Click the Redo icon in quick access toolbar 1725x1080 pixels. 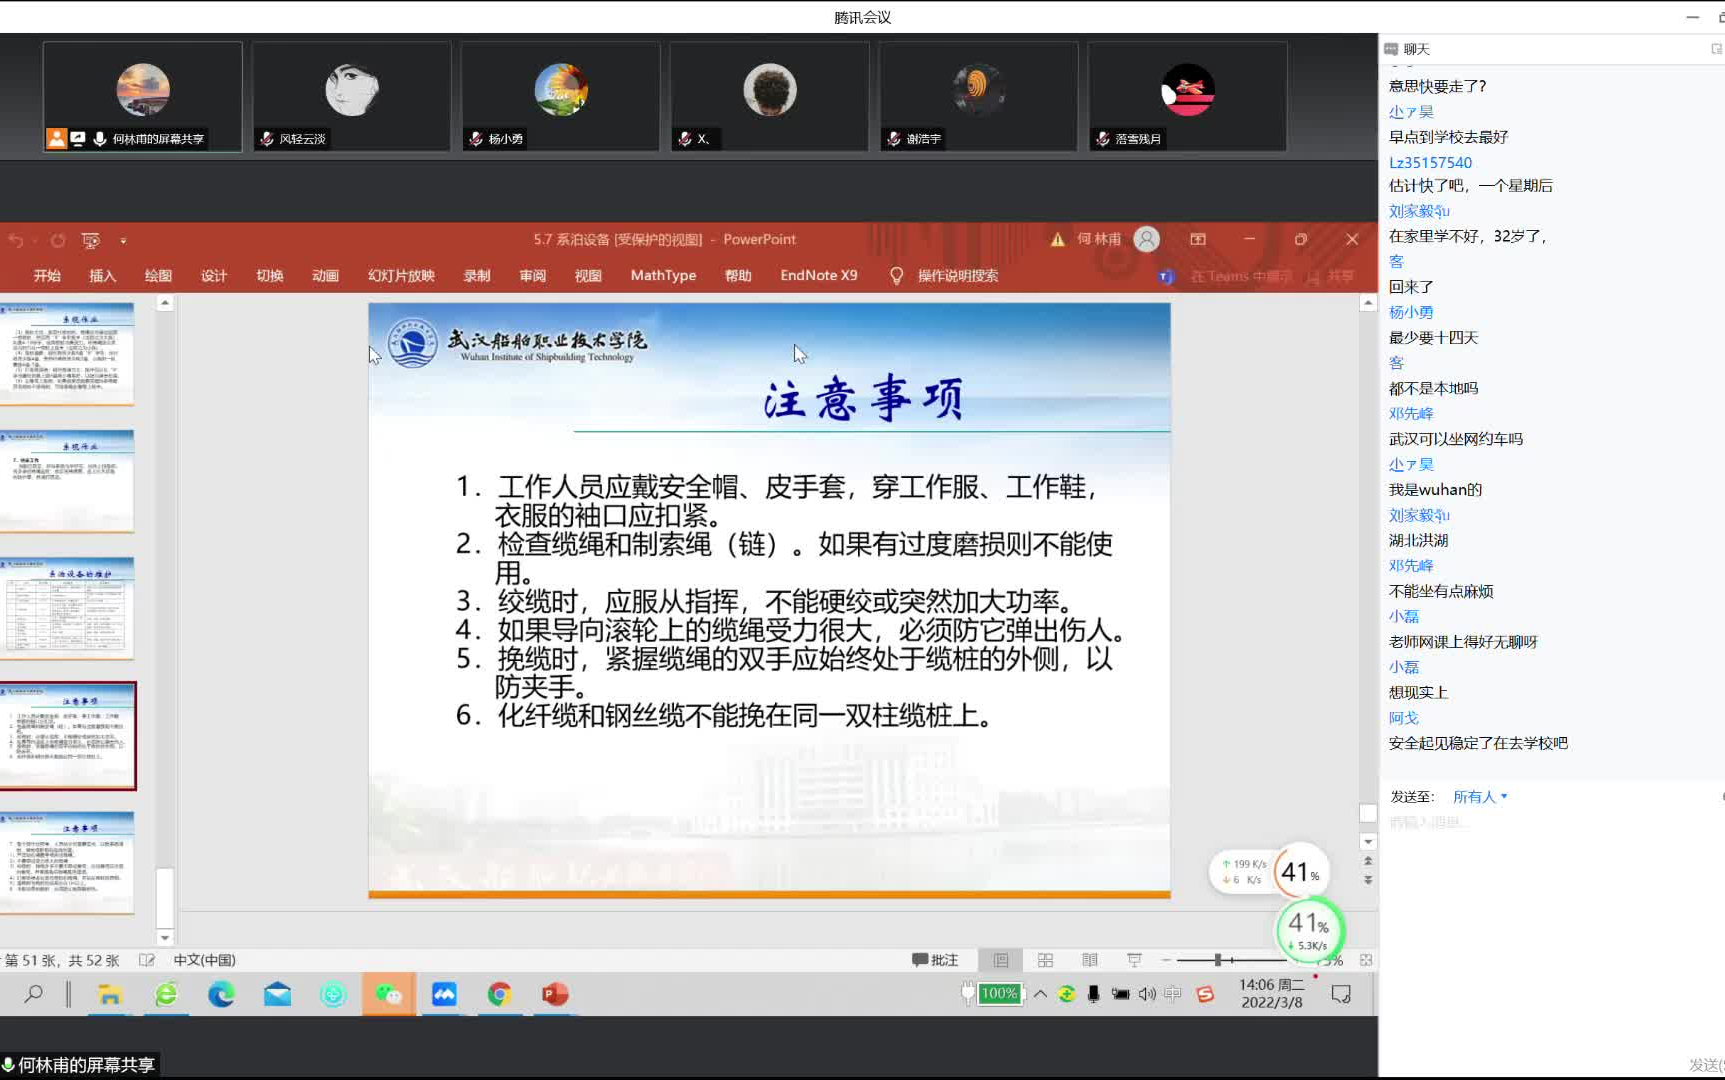click(58, 240)
